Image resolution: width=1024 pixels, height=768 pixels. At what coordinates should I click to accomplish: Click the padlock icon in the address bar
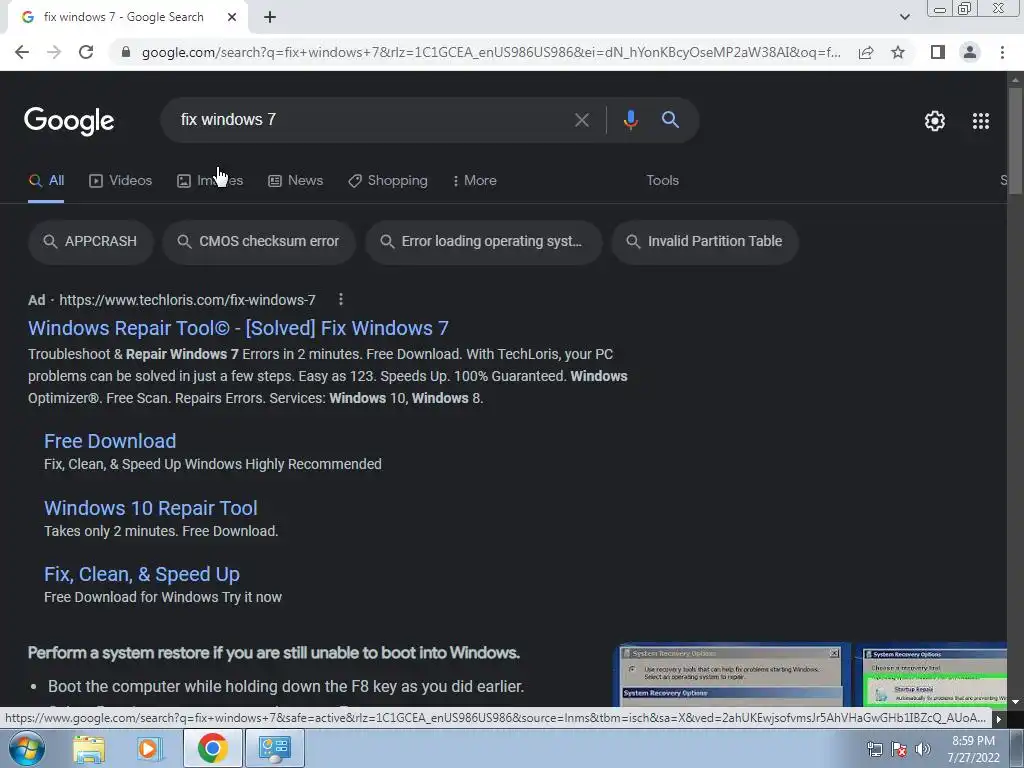click(126, 52)
